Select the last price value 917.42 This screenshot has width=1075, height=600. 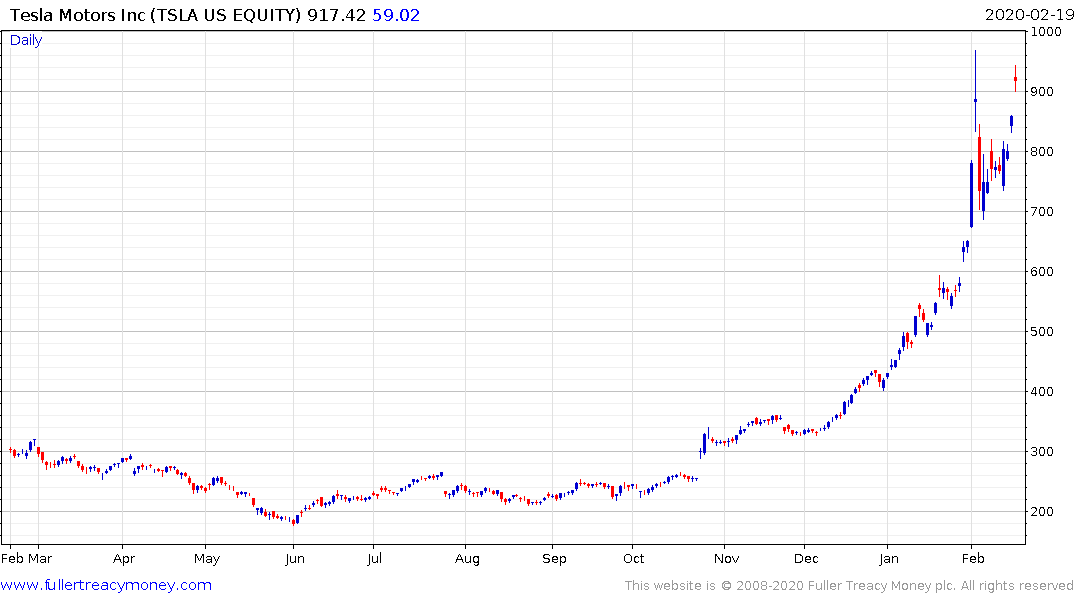[336, 15]
